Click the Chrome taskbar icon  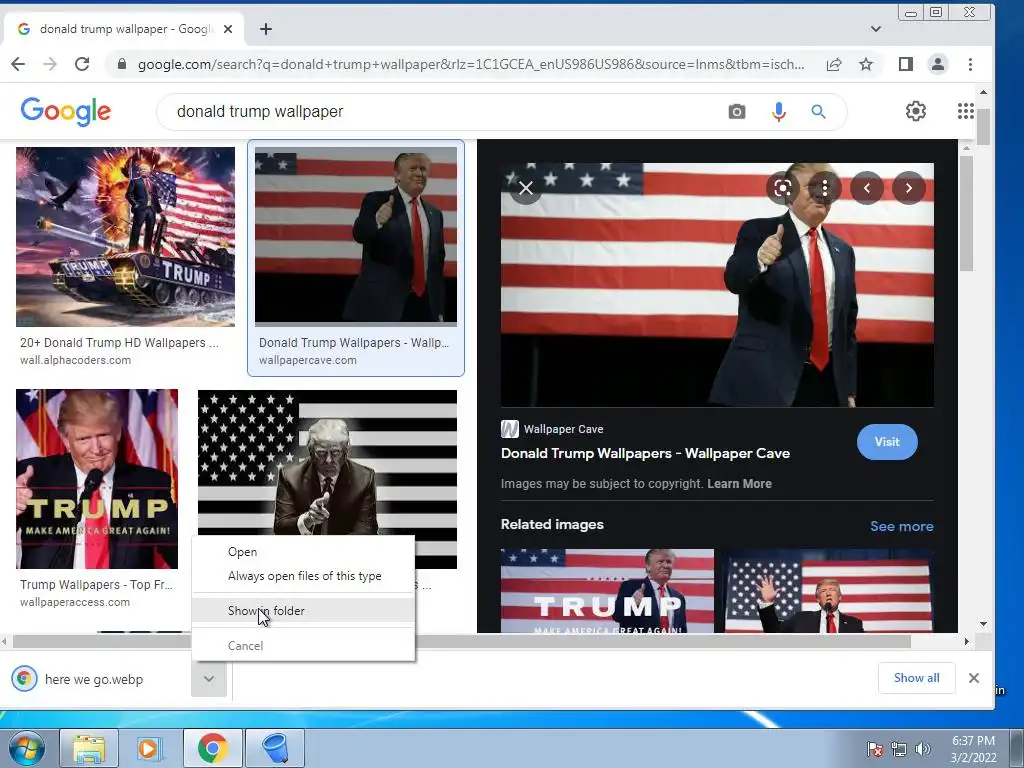click(212, 748)
